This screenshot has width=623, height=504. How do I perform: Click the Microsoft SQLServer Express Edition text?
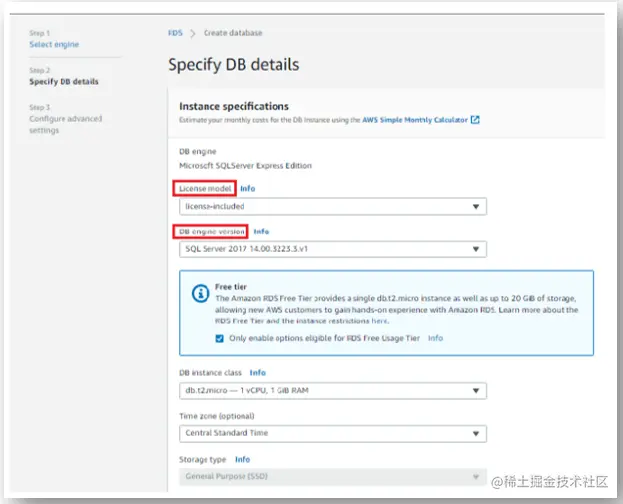click(245, 165)
